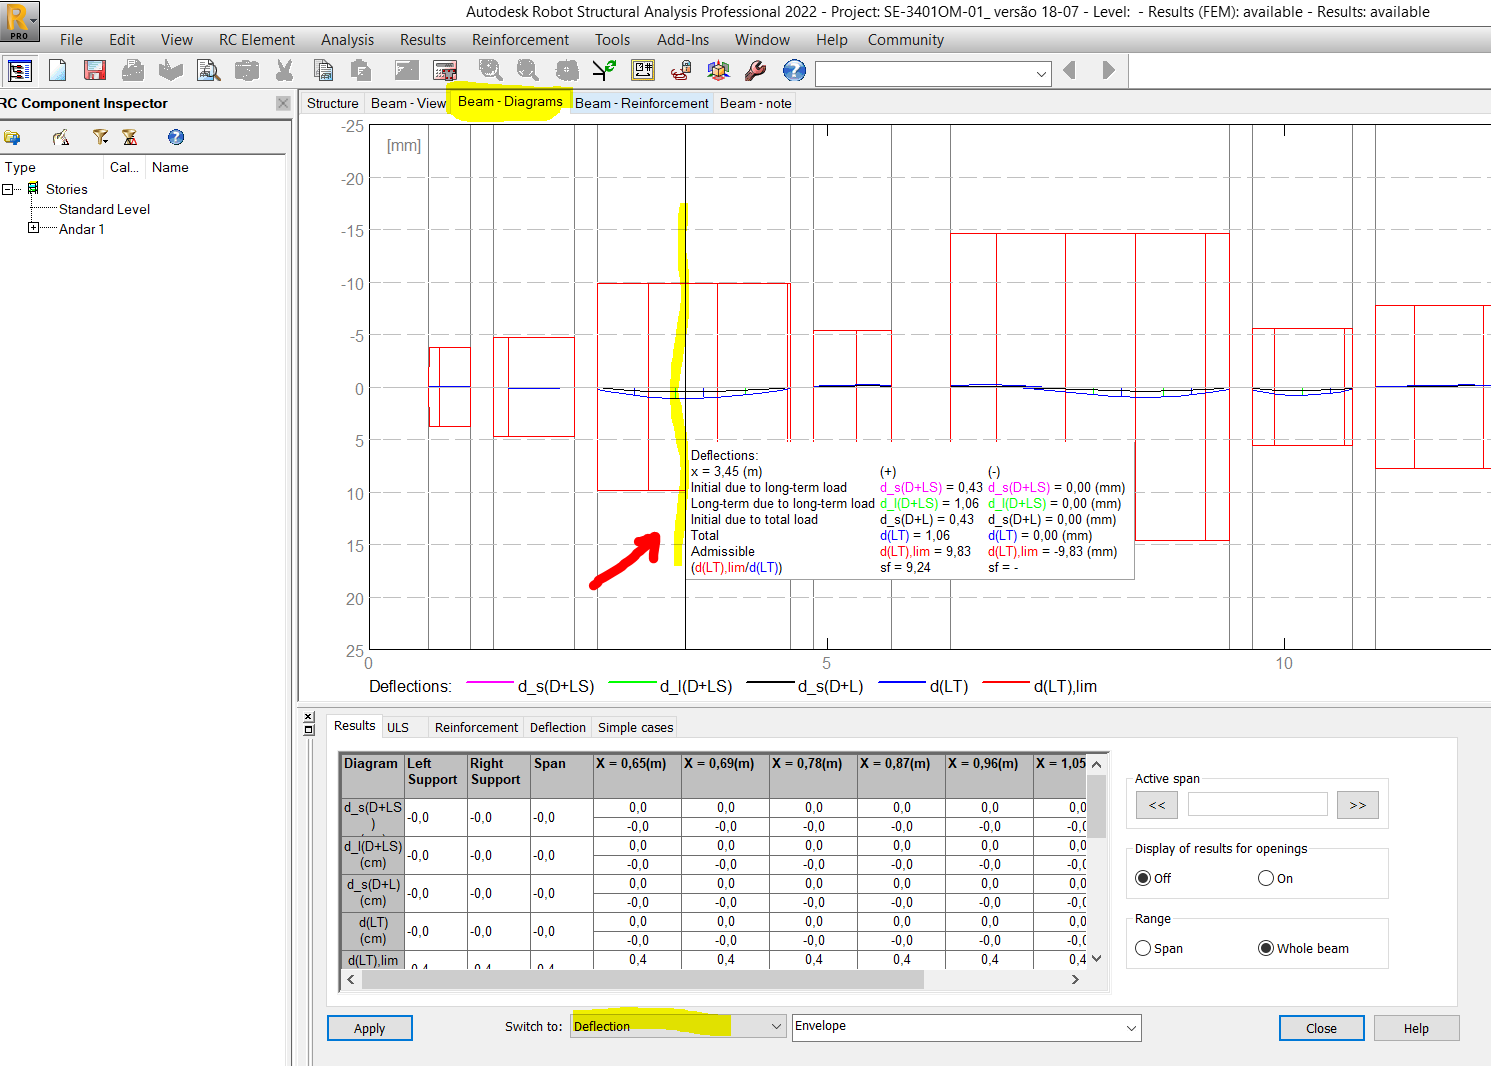Select the Off radio button for openings results
1491x1066 pixels.
(1142, 877)
